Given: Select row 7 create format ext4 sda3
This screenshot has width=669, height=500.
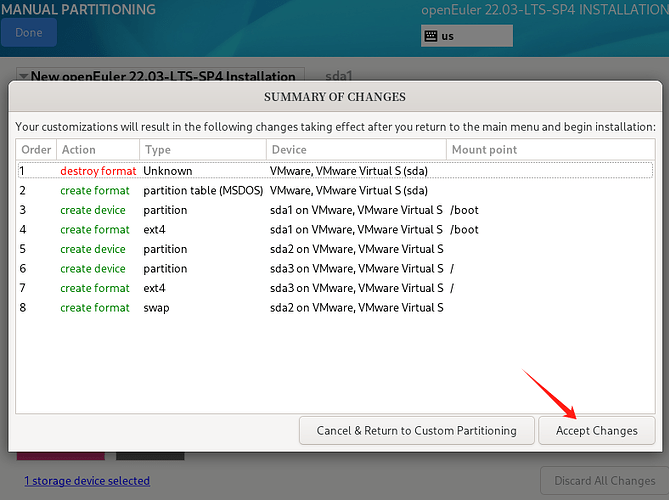Looking at the screenshot, I should 335,288.
